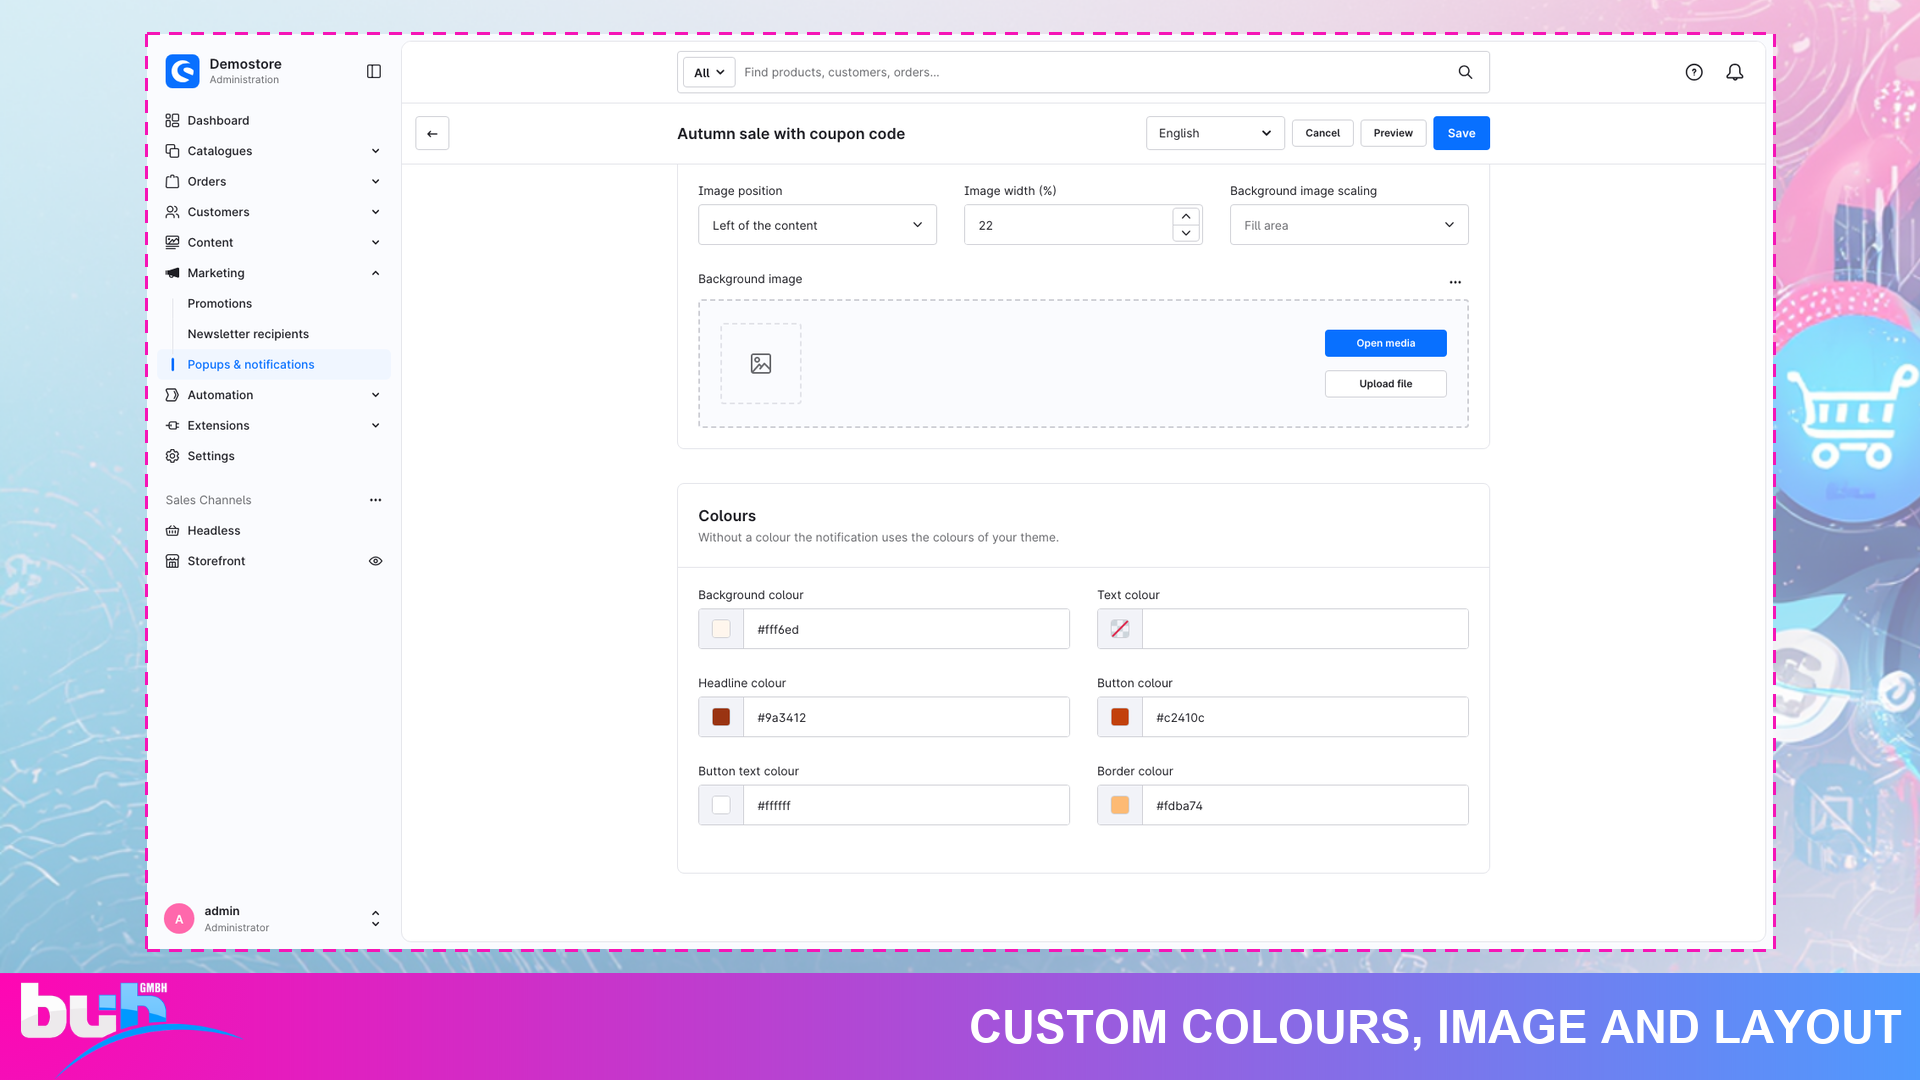Go back with the left arrow button
1920x1080 pixels.
pyautogui.click(x=432, y=133)
